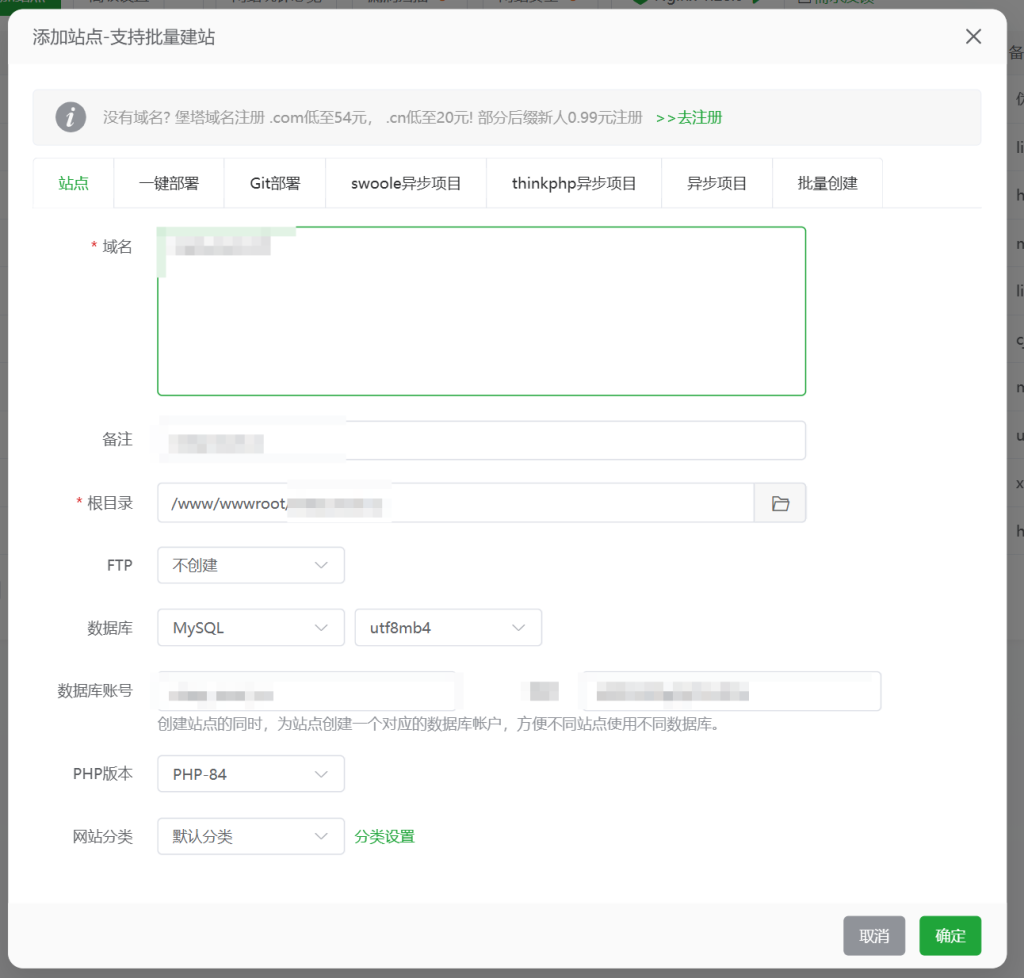Open the 分类设置 category settings link

pyautogui.click(x=384, y=836)
